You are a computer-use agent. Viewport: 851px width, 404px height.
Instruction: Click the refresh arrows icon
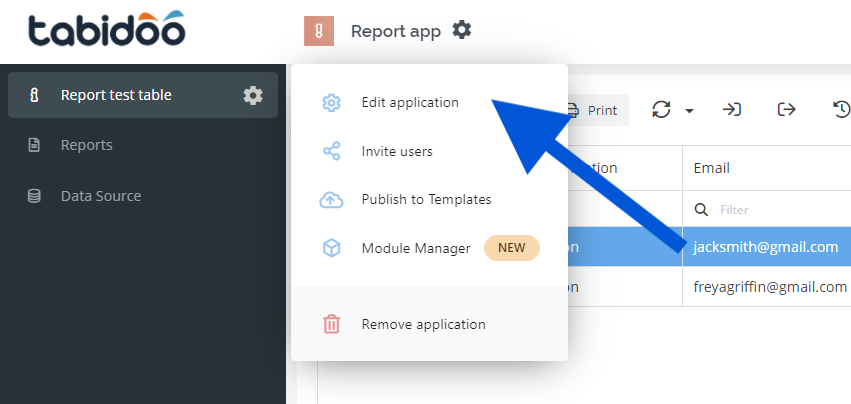pos(661,110)
